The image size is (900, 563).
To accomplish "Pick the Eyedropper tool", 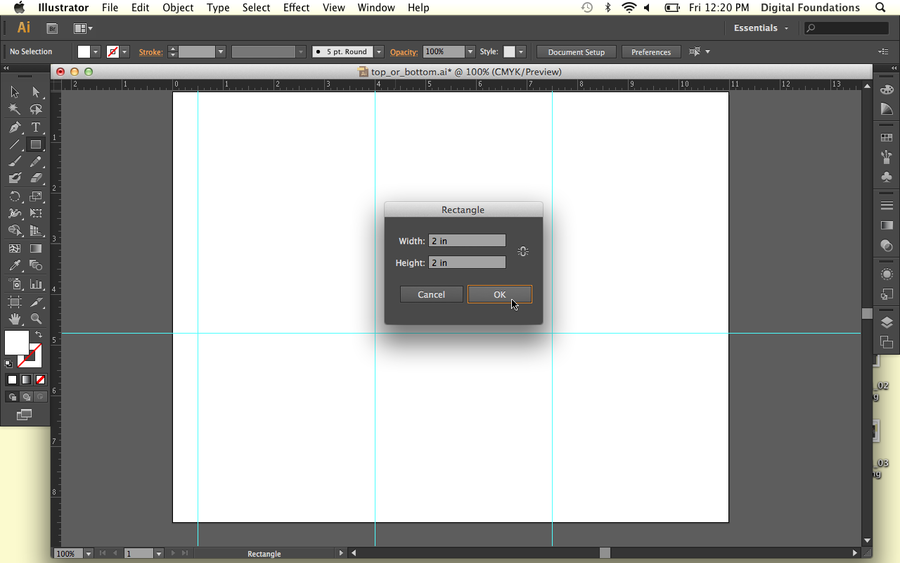I will click(x=14, y=266).
